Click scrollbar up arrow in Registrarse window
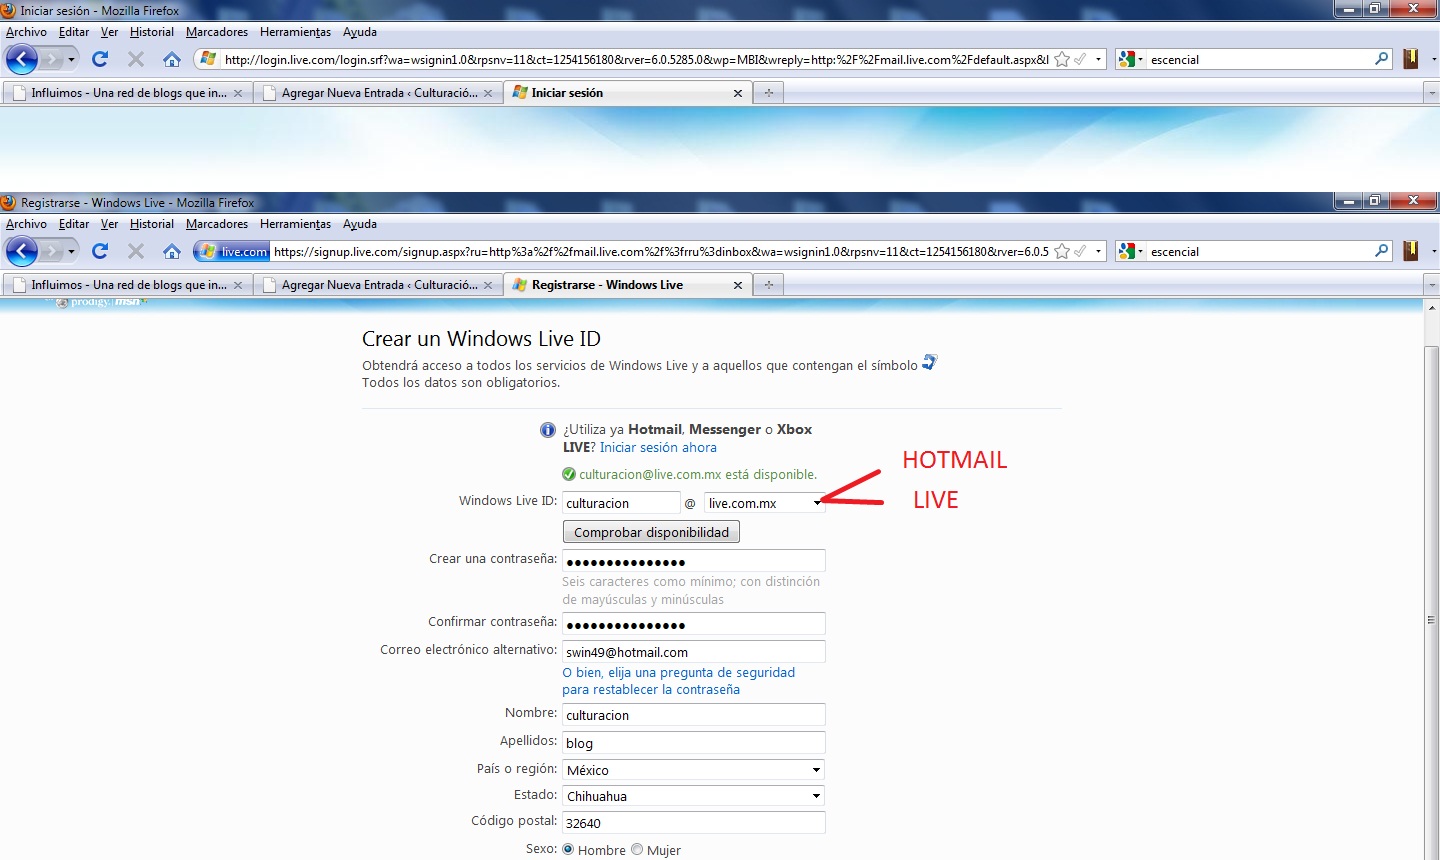This screenshot has height=860, width=1440. [x=1432, y=308]
